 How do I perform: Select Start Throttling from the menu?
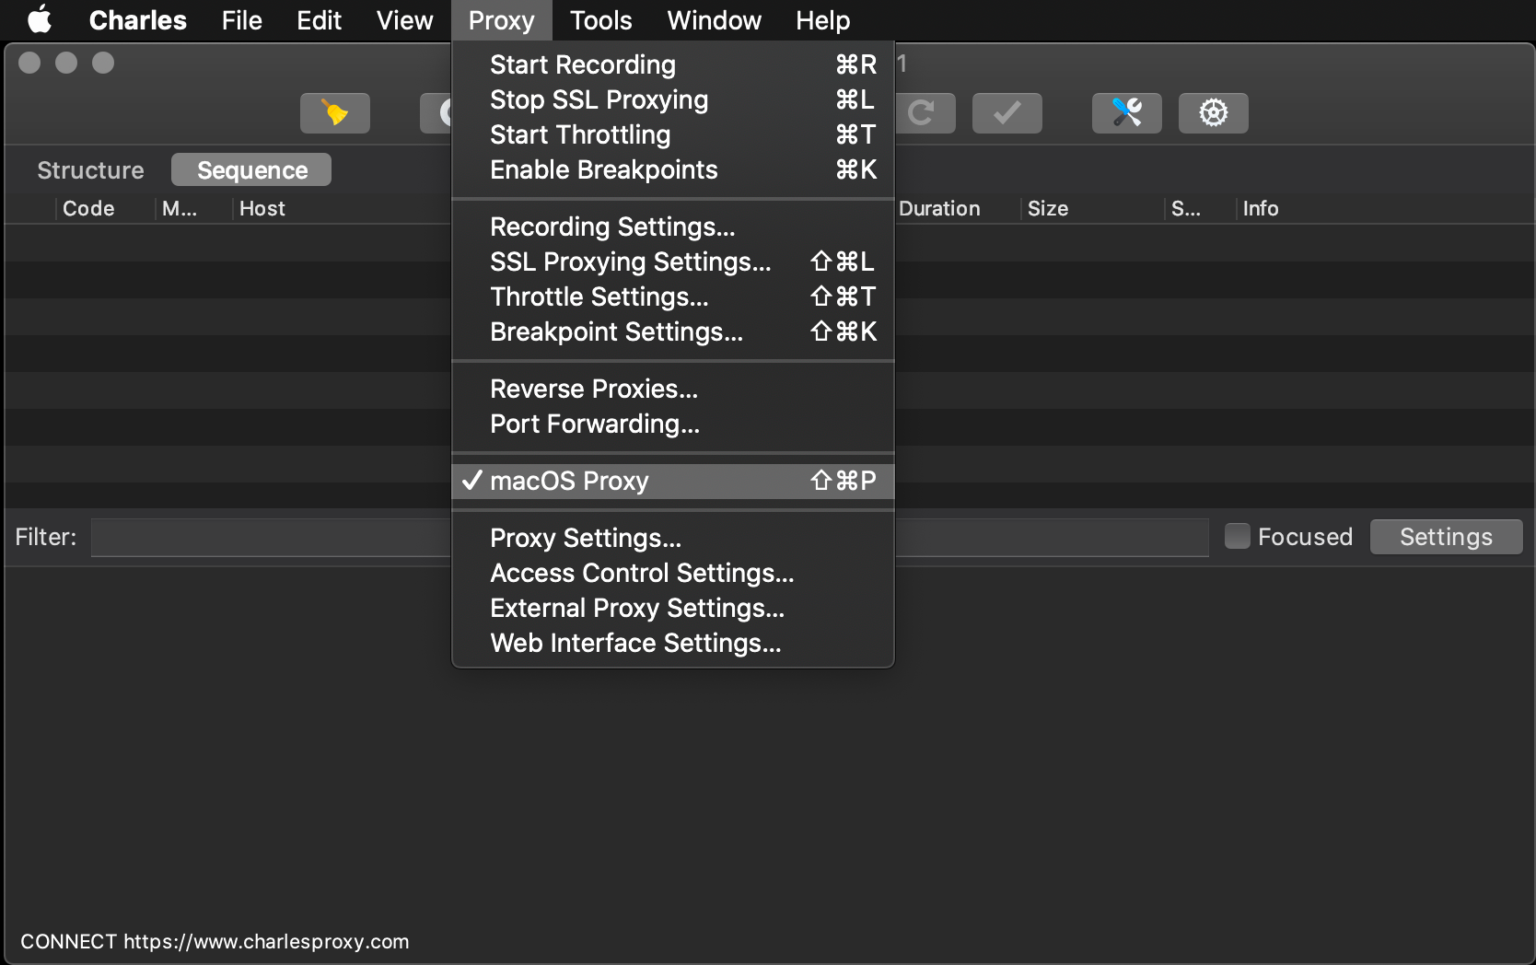click(580, 135)
